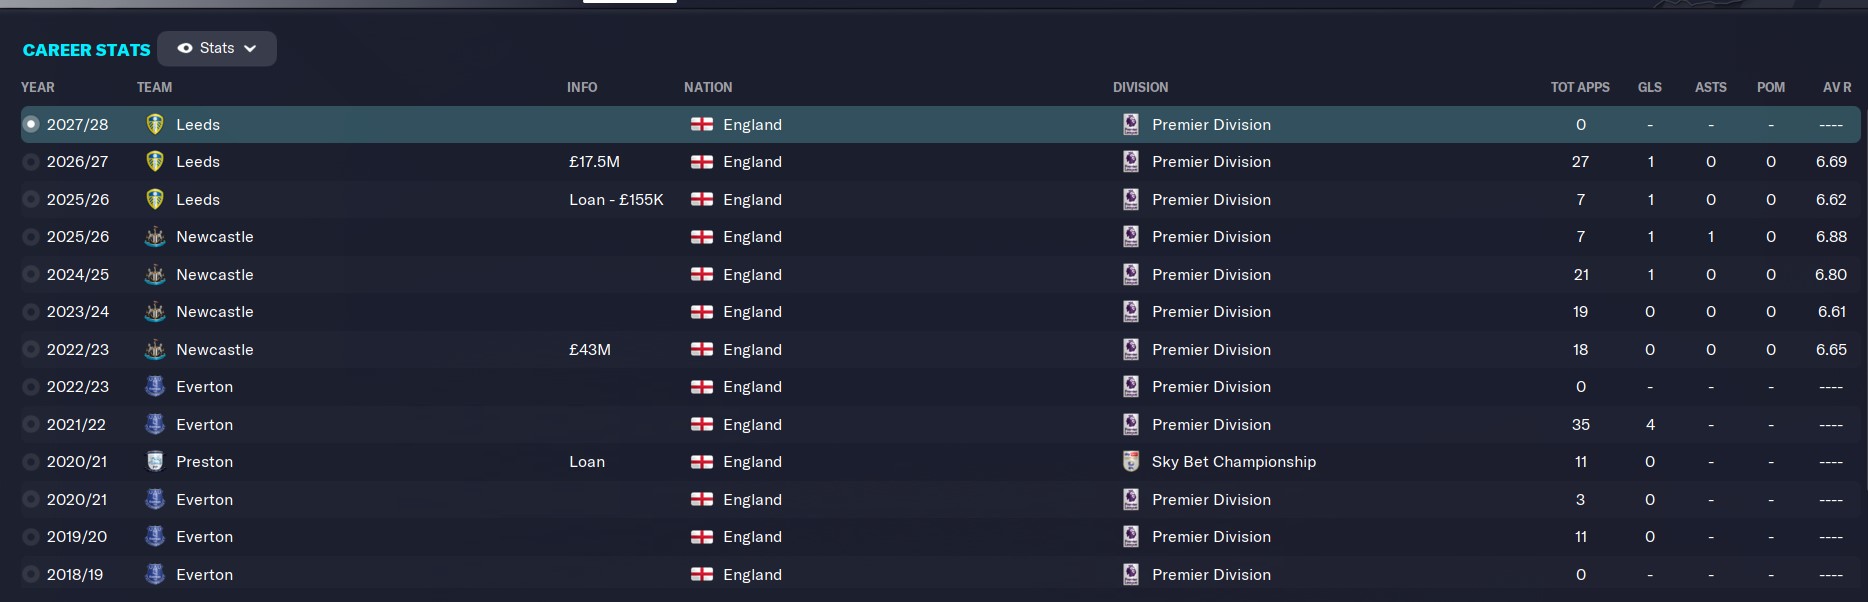Click the Sky Bet Championship league logo
The width and height of the screenshot is (1868, 602).
[1131, 461]
